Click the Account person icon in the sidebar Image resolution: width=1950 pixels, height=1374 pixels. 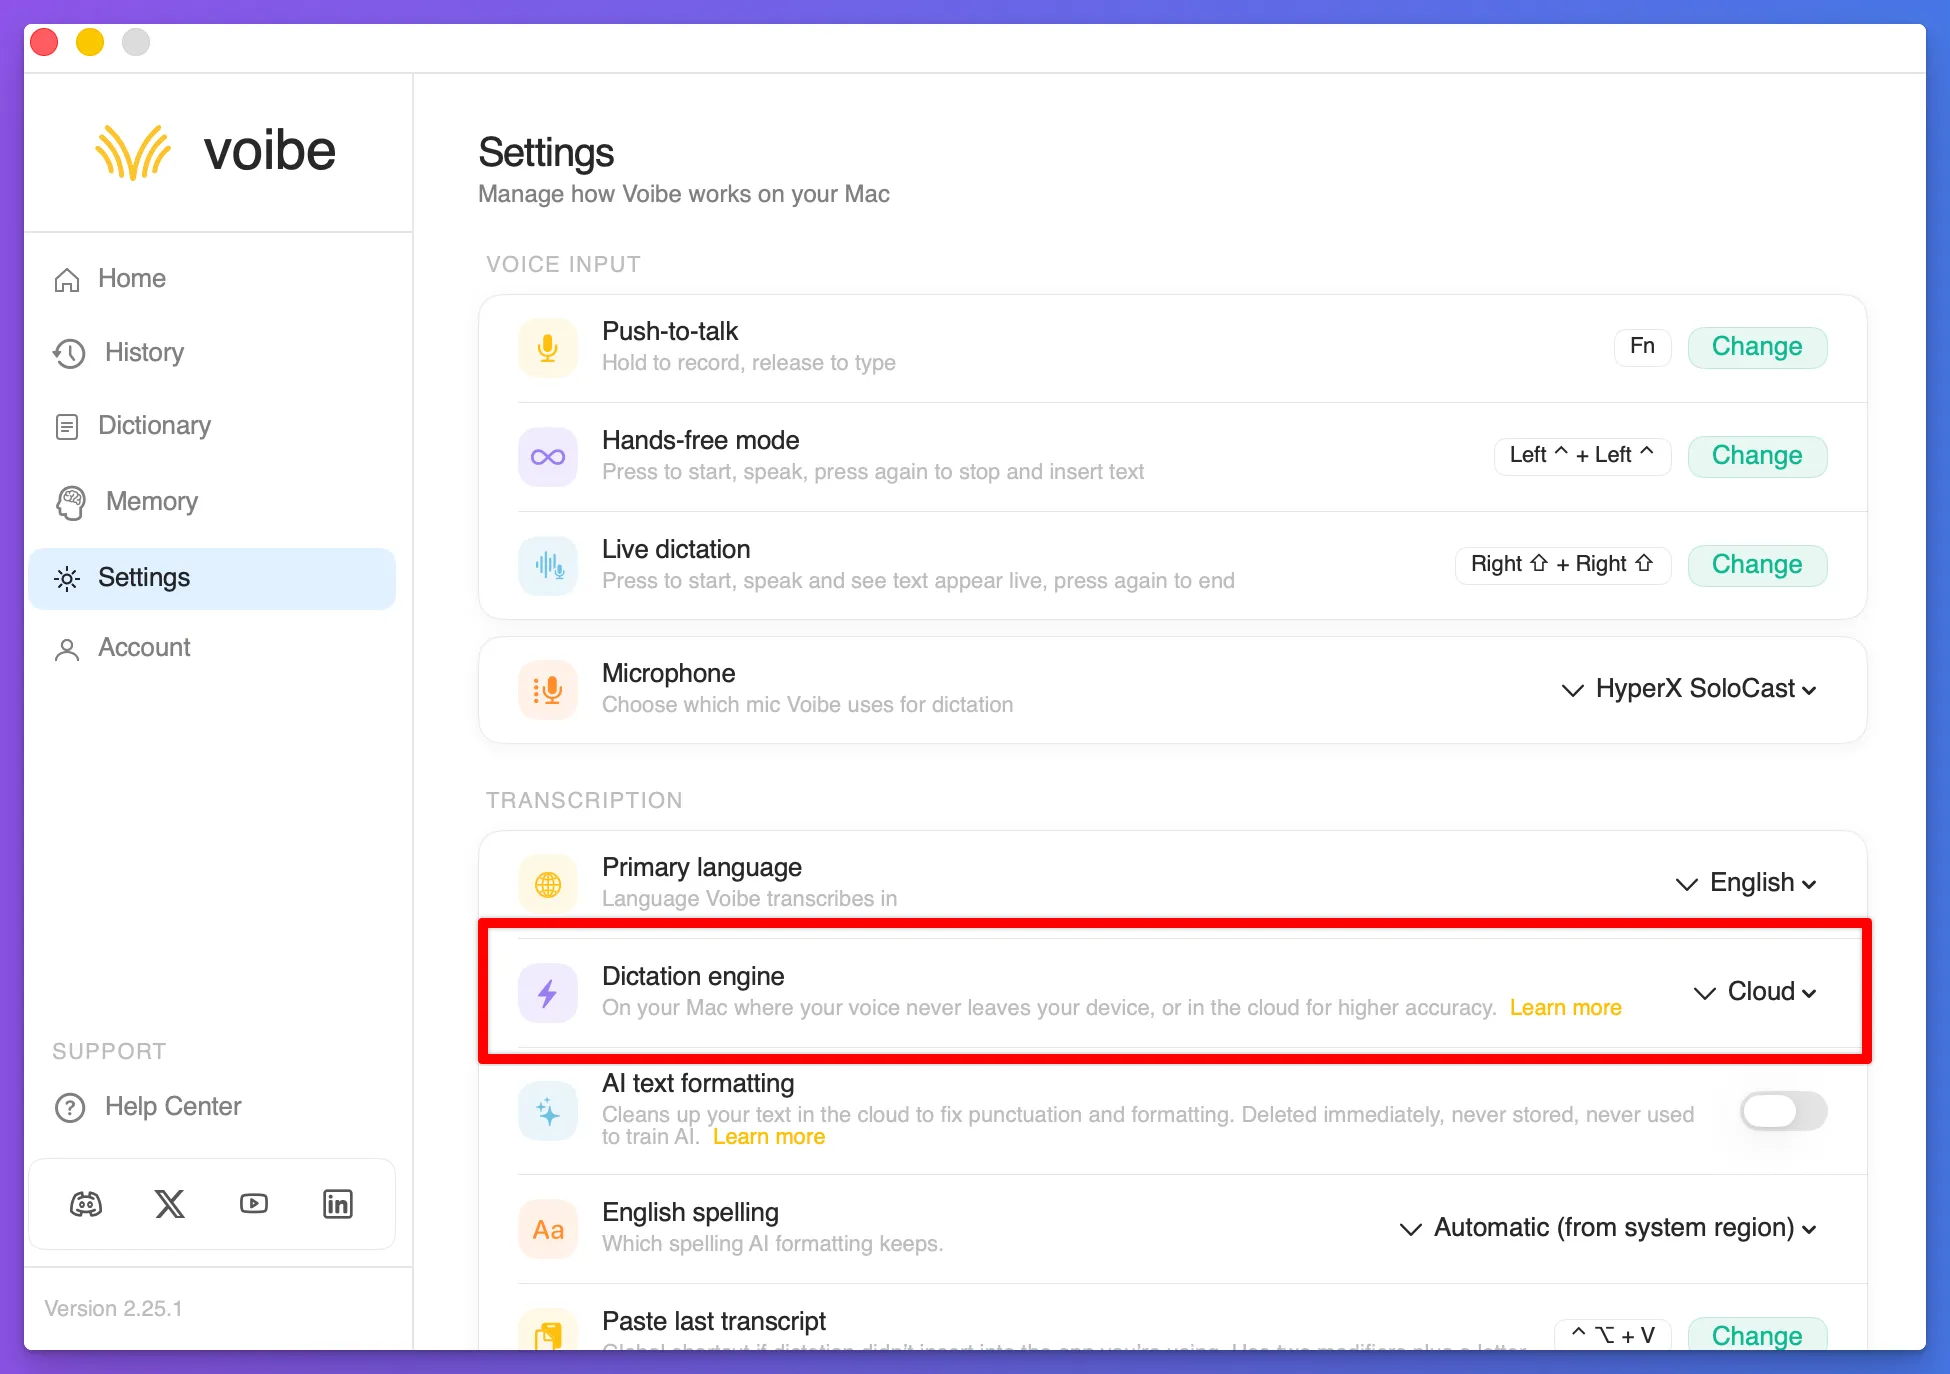point(67,650)
